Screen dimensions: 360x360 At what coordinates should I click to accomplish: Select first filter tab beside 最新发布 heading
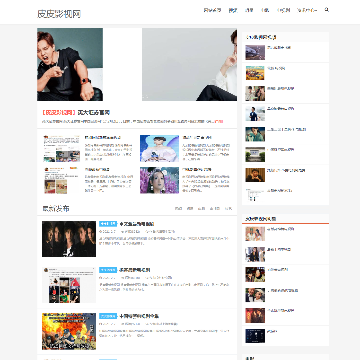178,209
